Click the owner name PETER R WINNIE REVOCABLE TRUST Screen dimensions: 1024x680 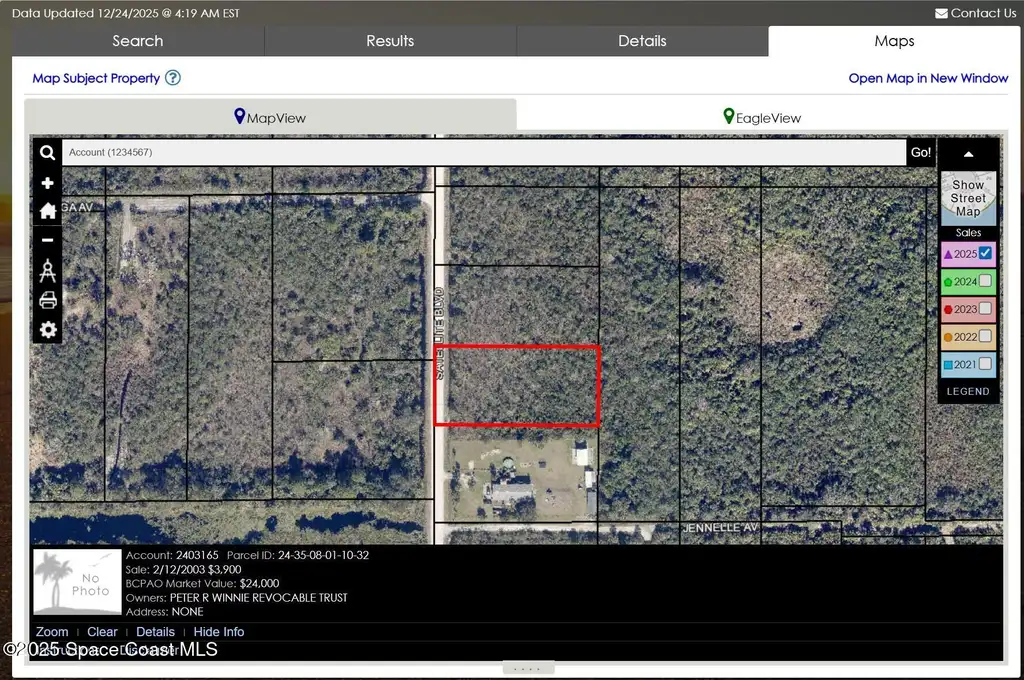259,598
